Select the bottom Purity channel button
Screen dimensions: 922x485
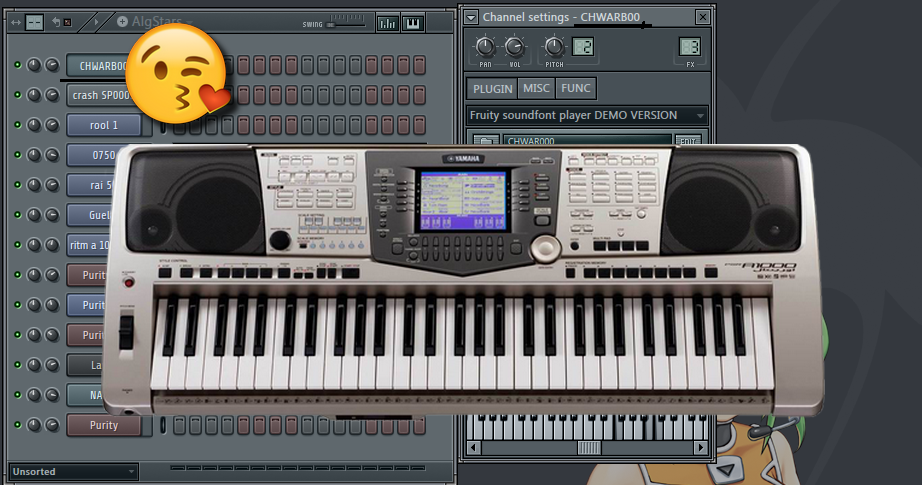103,425
